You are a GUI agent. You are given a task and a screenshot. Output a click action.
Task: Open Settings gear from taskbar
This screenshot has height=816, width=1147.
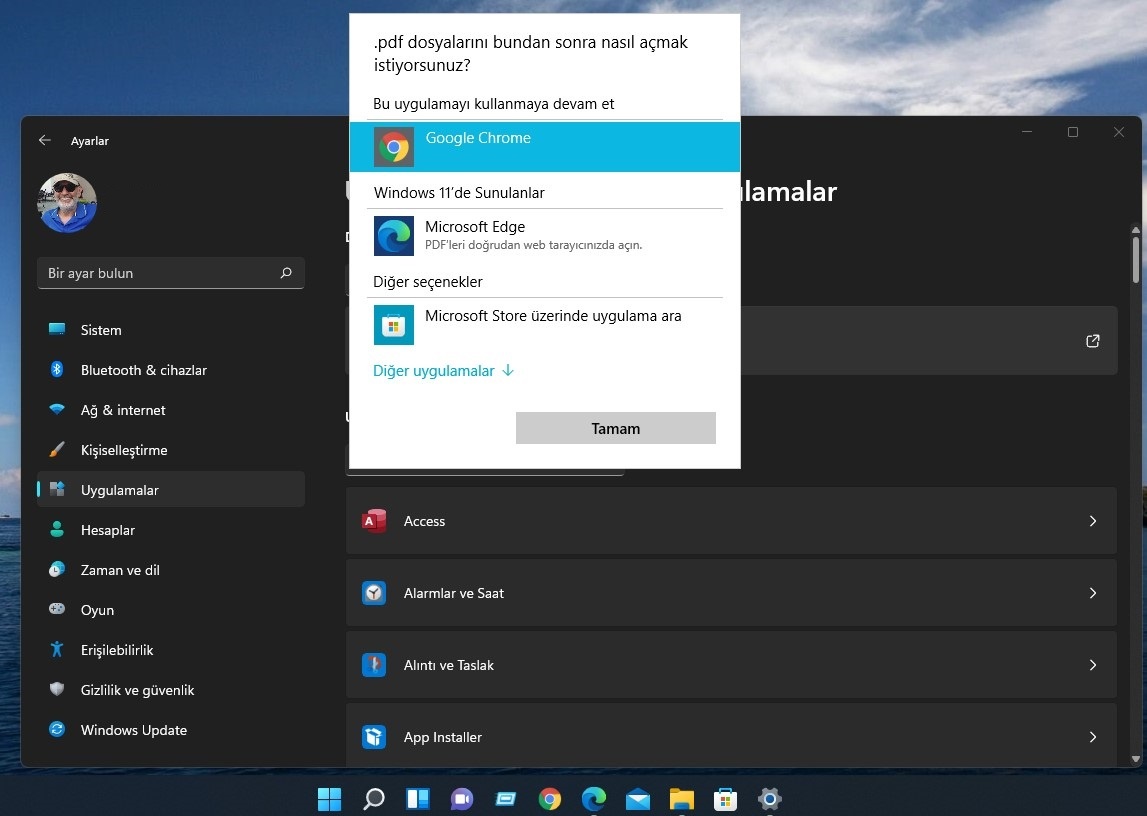point(770,798)
